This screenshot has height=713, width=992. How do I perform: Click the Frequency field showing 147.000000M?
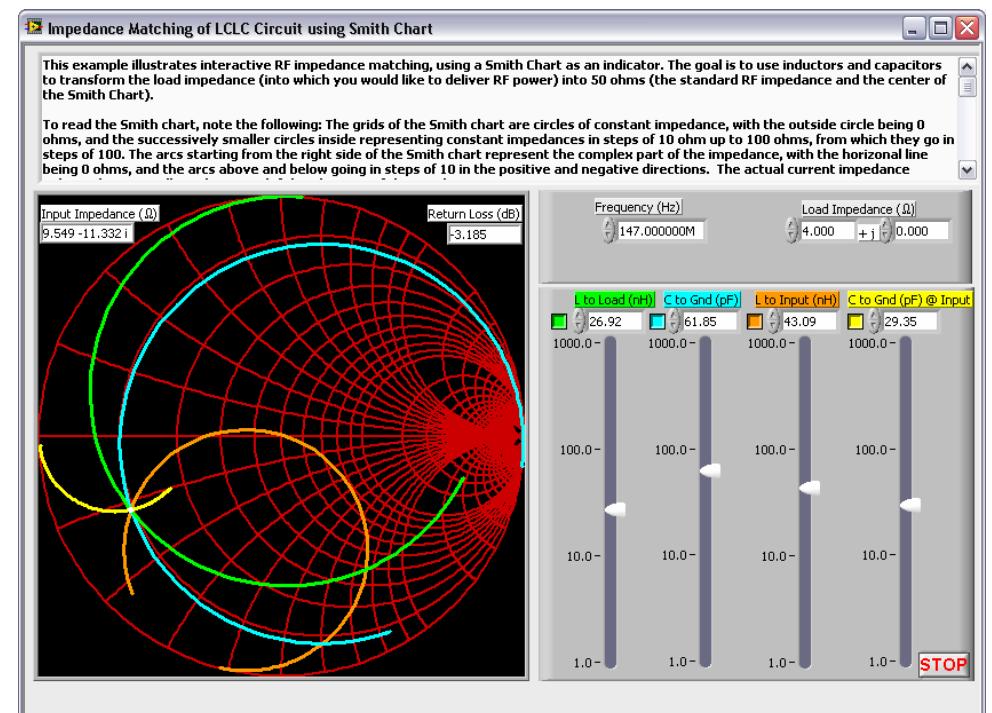coord(660,231)
